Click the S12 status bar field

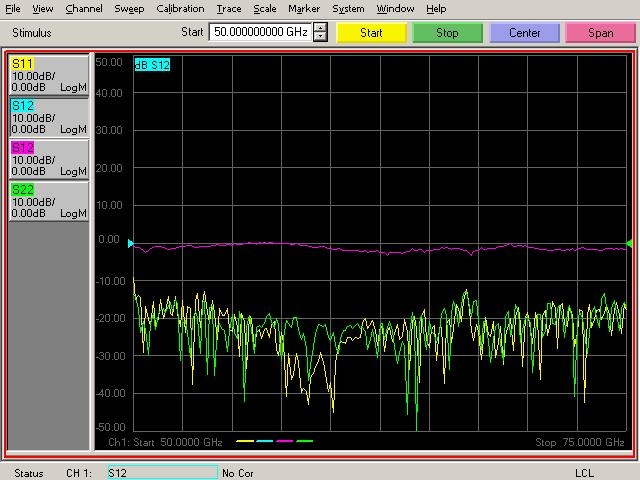(x=161, y=472)
